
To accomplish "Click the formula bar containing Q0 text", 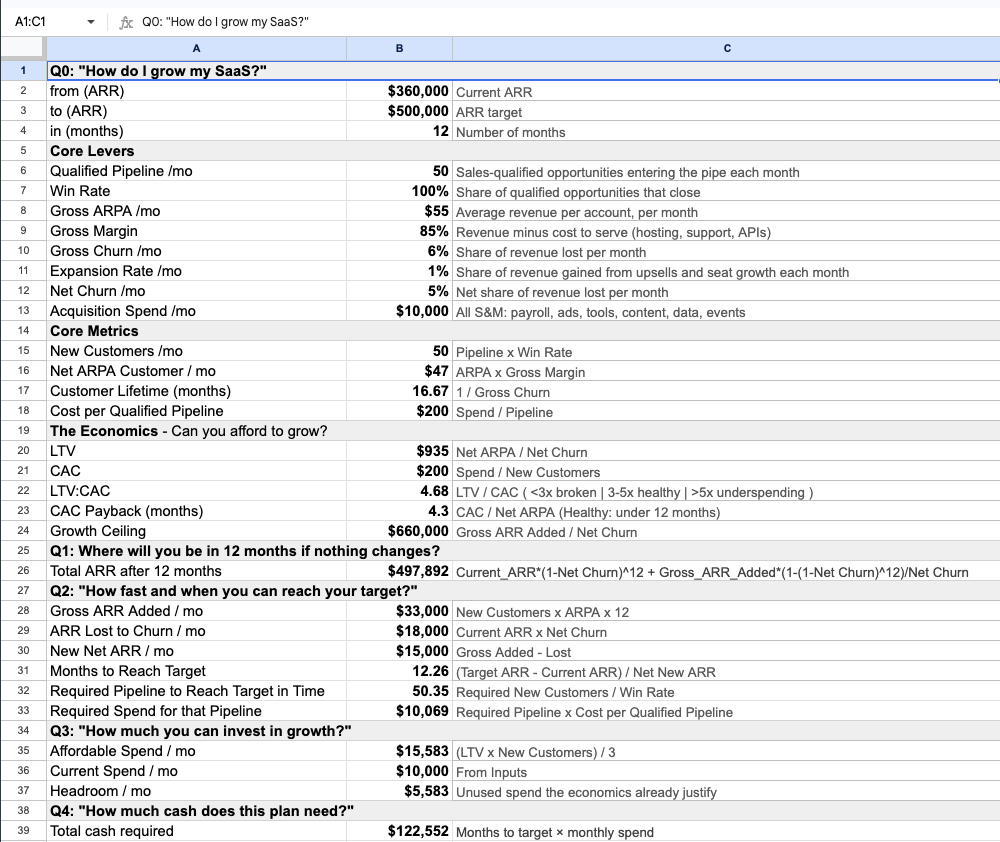I will pyautogui.click(x=568, y=22).
